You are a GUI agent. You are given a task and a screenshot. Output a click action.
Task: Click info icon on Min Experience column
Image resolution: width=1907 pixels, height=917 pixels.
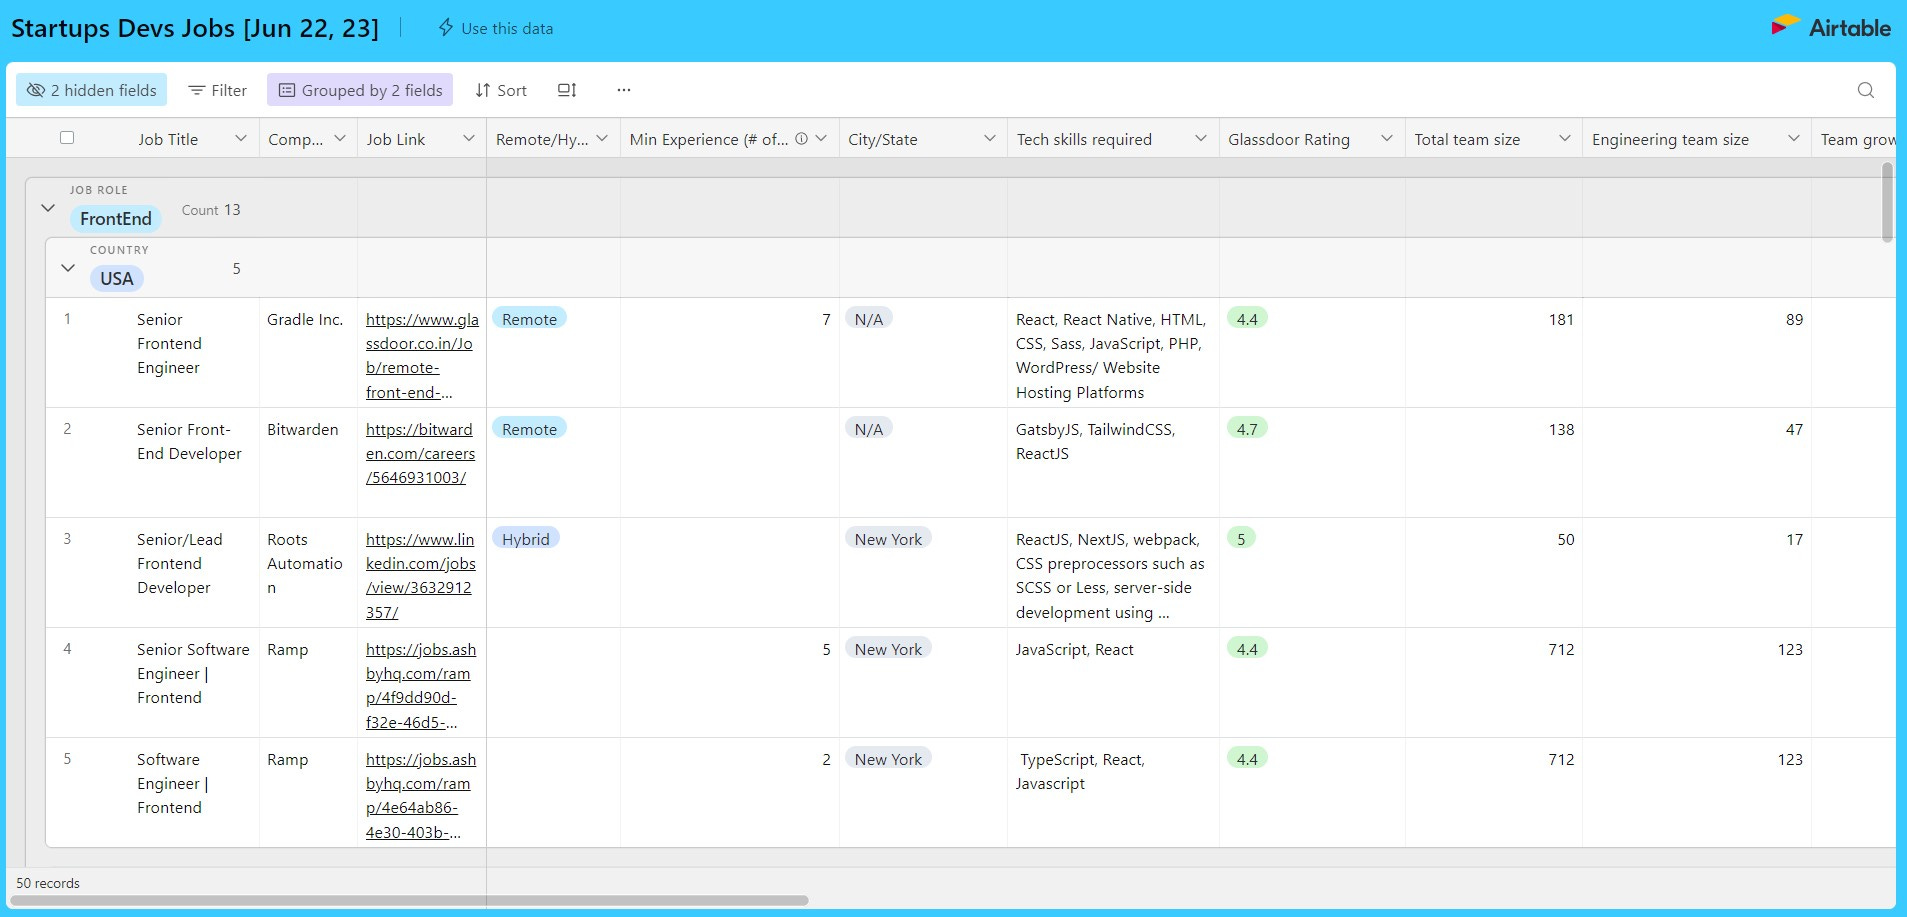(801, 139)
